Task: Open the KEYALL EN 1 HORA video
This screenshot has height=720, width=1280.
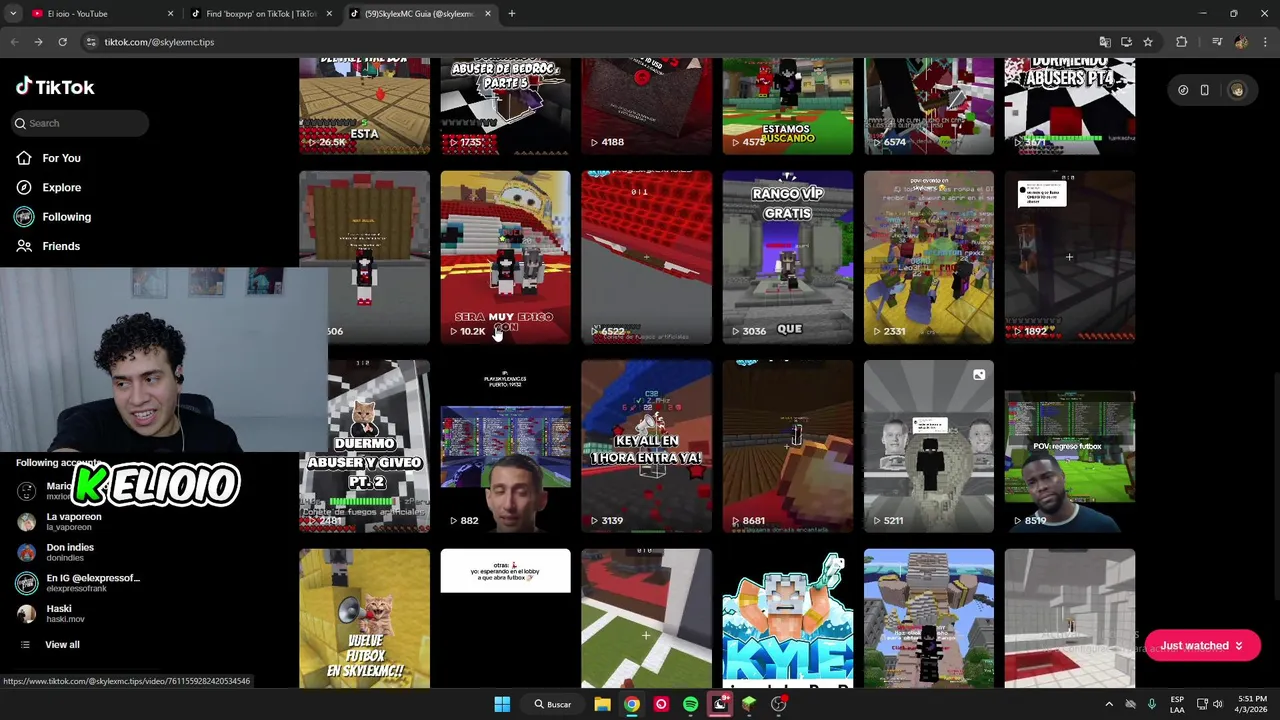Action: [x=646, y=446]
